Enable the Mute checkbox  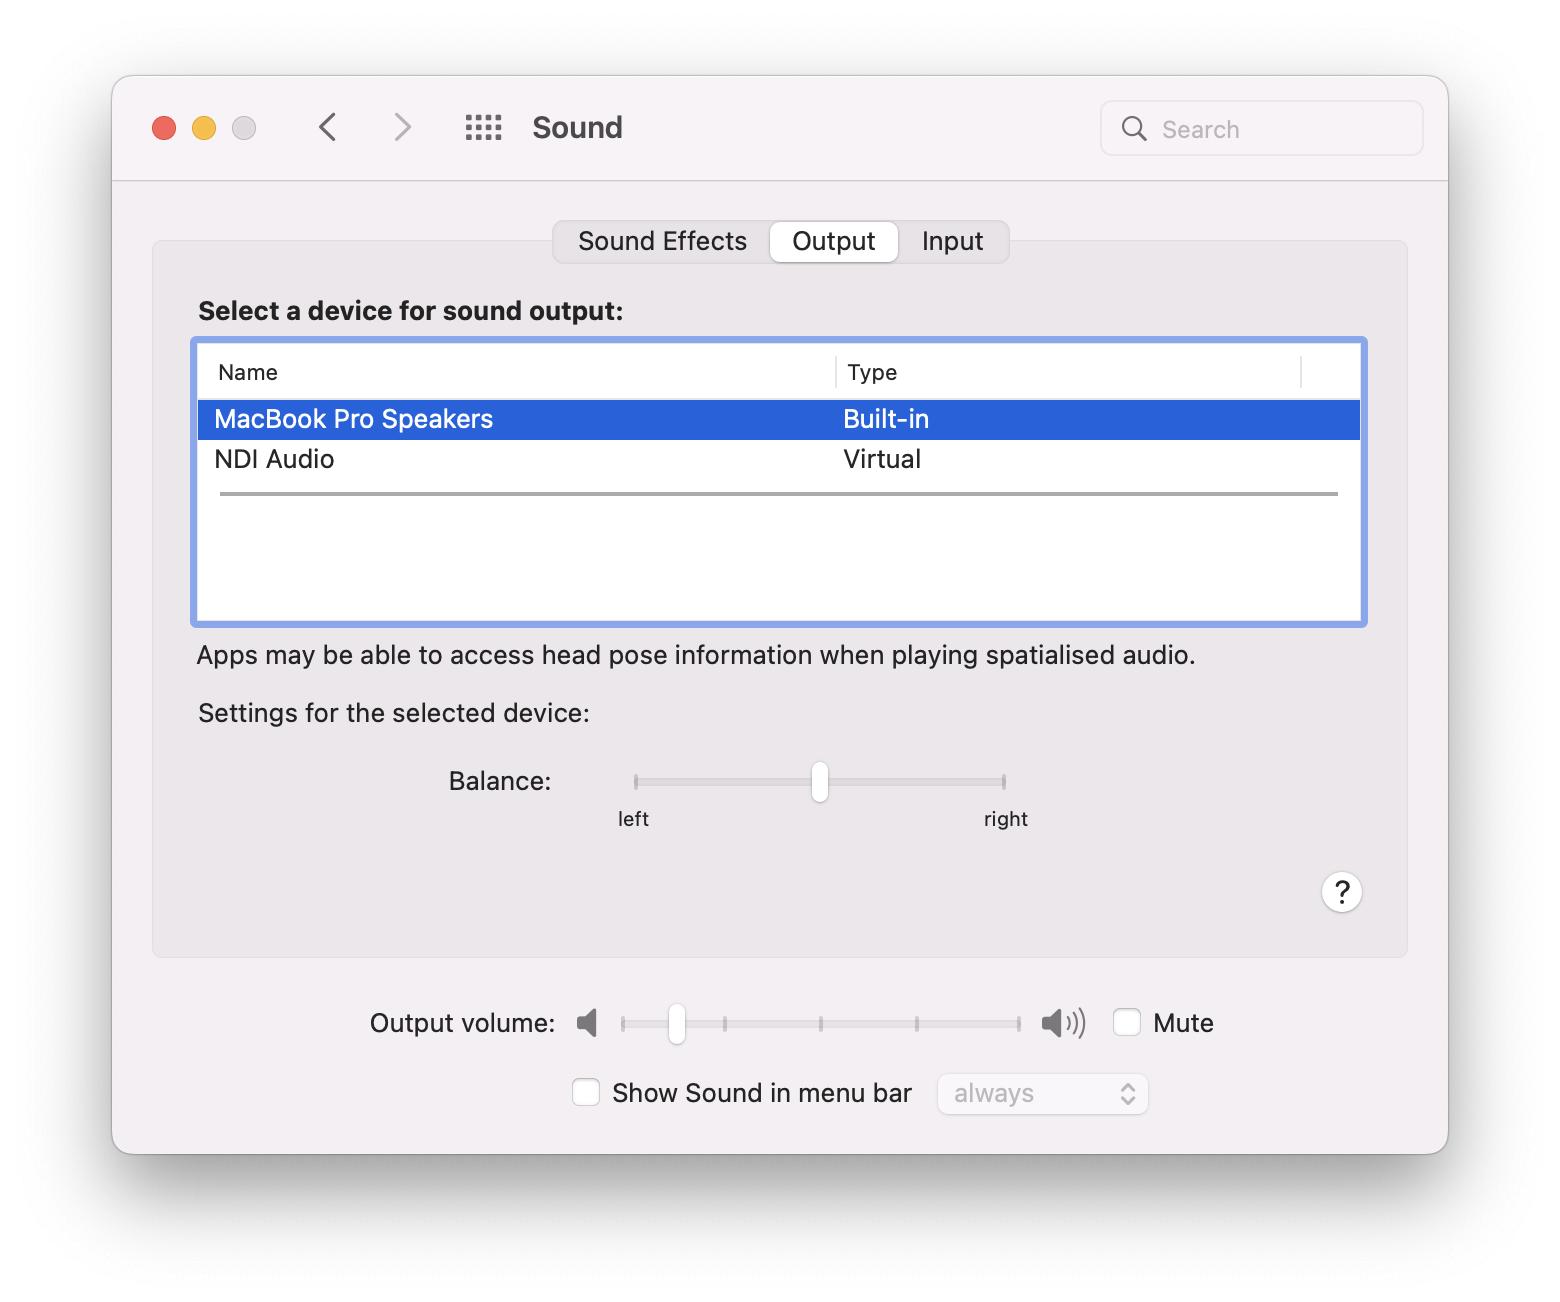pos(1127,1022)
